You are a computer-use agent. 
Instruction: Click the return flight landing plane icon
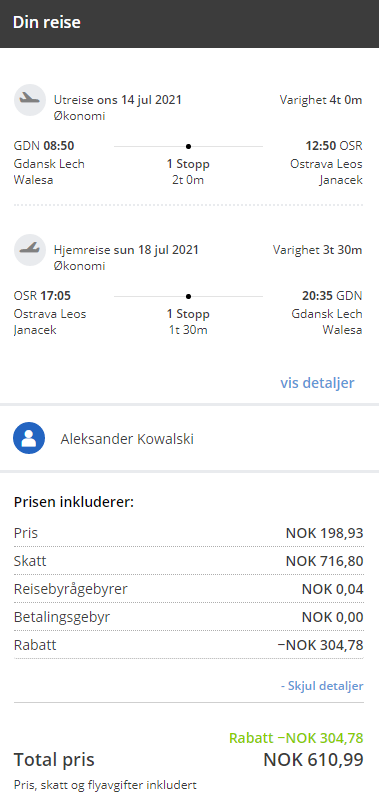click(30, 249)
